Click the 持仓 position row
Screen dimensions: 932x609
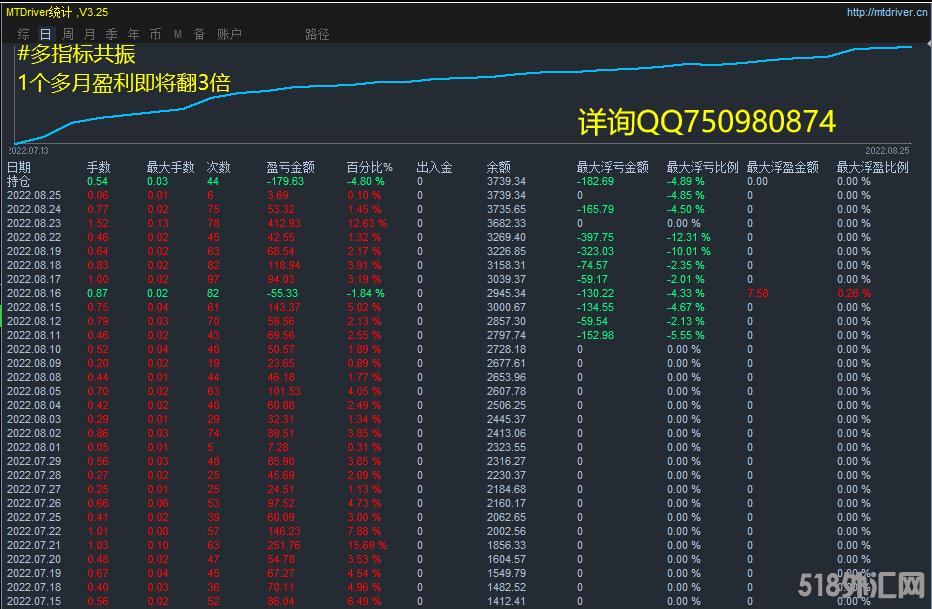coord(19,181)
